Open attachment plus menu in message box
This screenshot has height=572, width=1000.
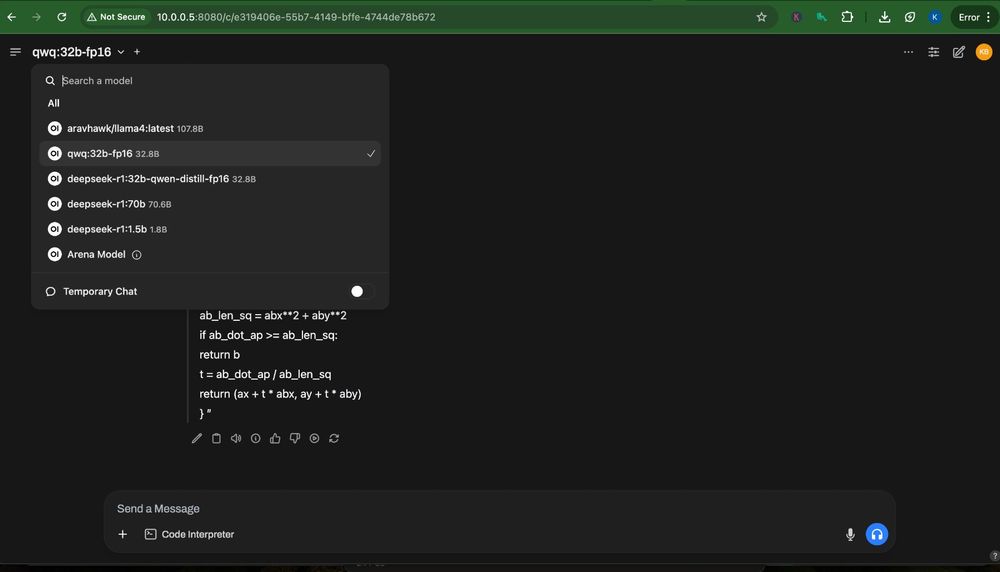point(122,534)
